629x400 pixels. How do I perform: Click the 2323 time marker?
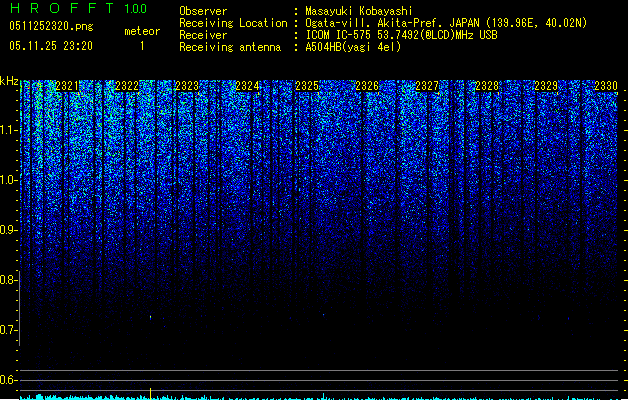tap(187, 86)
